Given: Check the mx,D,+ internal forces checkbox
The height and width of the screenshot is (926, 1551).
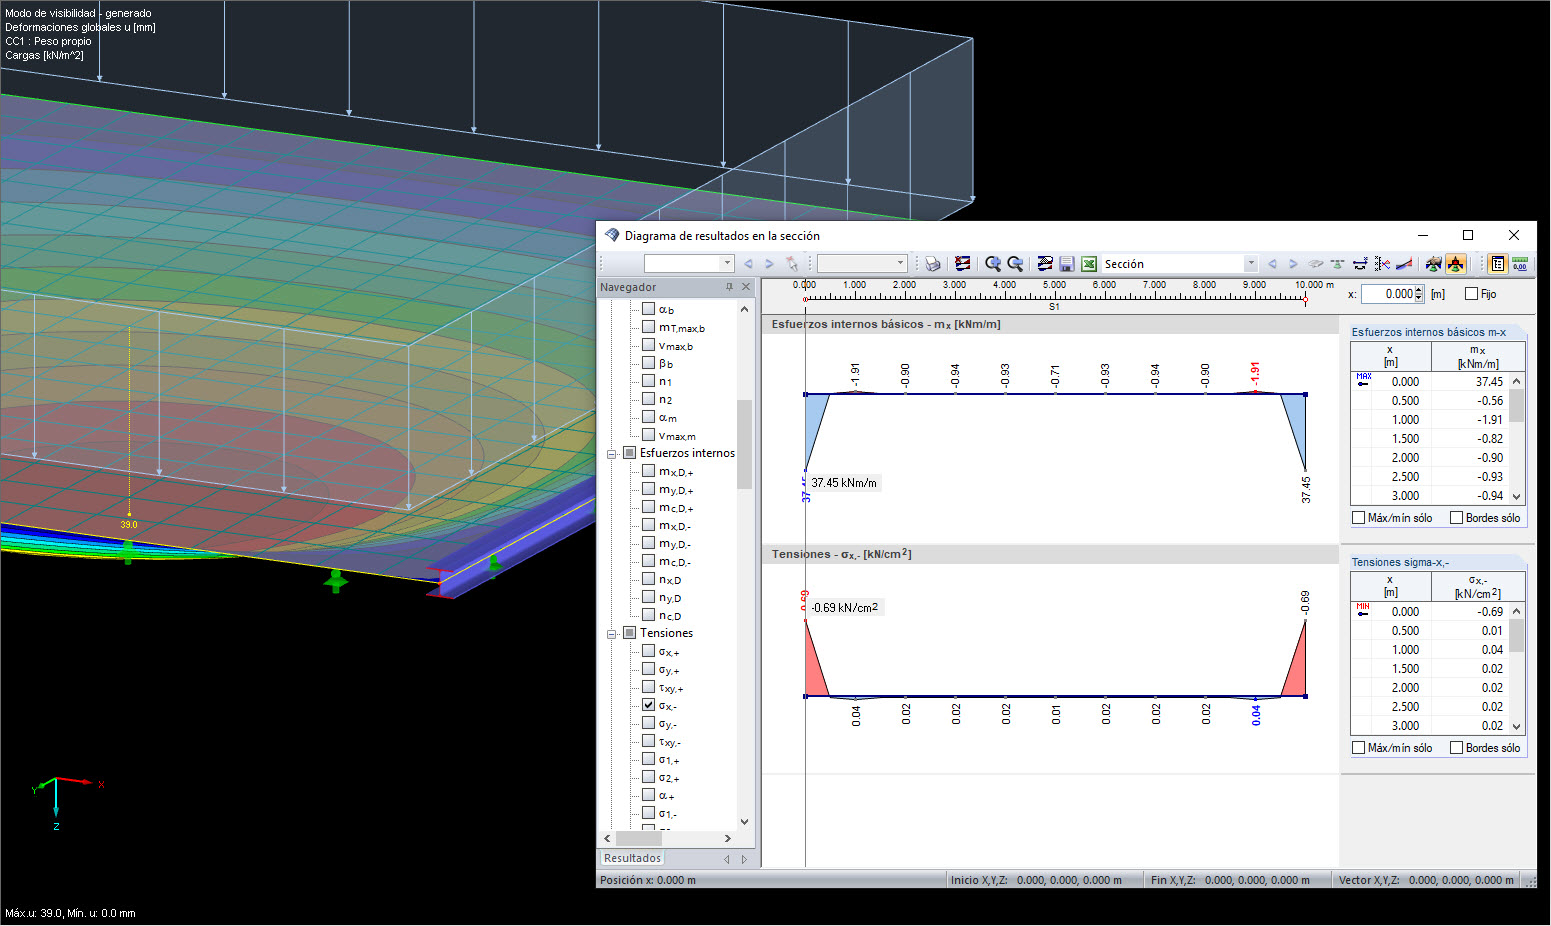Looking at the screenshot, I should click(648, 471).
